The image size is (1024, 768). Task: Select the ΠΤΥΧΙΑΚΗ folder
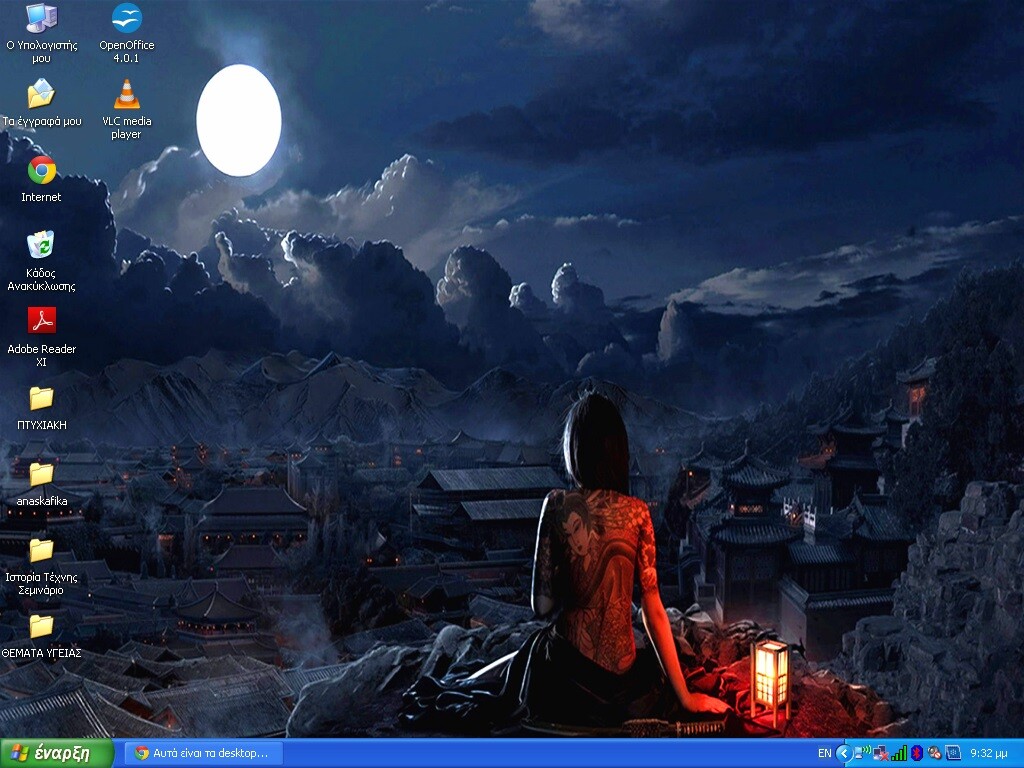41,408
